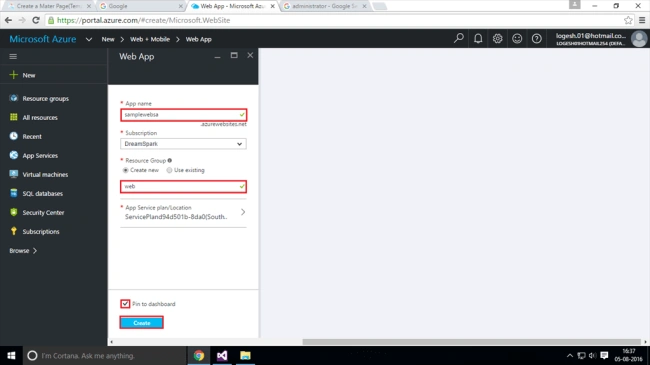This screenshot has height=365, width=650.
Task: Open the notifications bell
Action: [478, 39]
